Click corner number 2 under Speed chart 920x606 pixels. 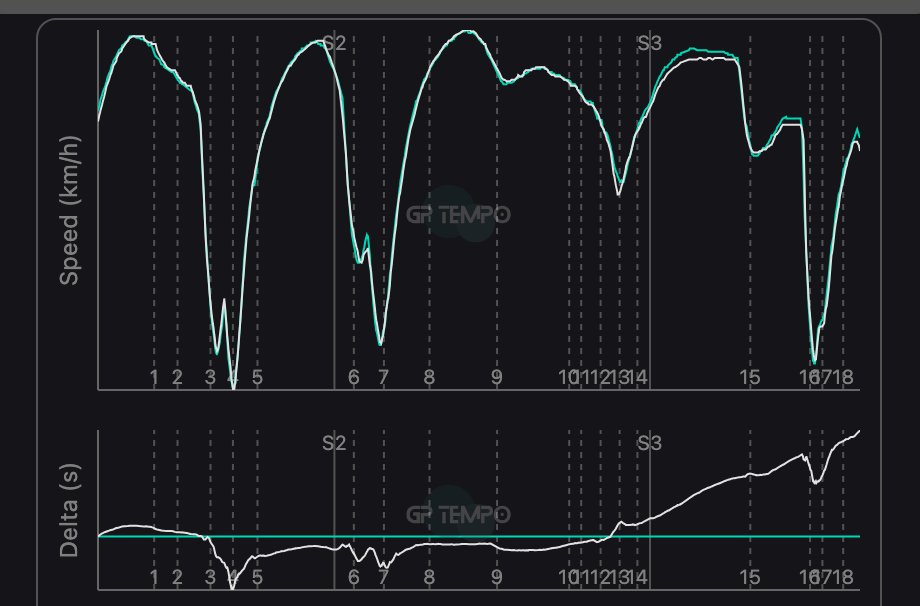(x=177, y=377)
